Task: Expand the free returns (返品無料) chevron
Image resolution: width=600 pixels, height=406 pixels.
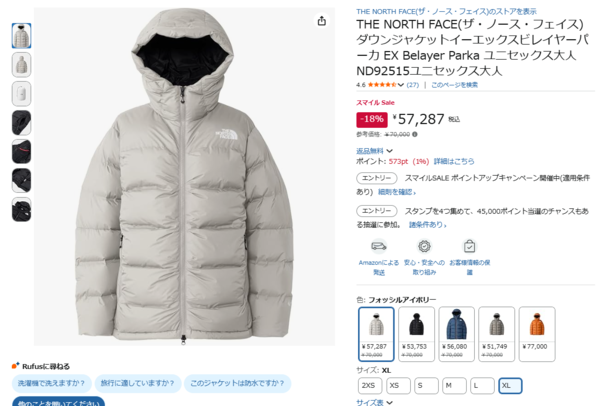Action: click(390, 151)
